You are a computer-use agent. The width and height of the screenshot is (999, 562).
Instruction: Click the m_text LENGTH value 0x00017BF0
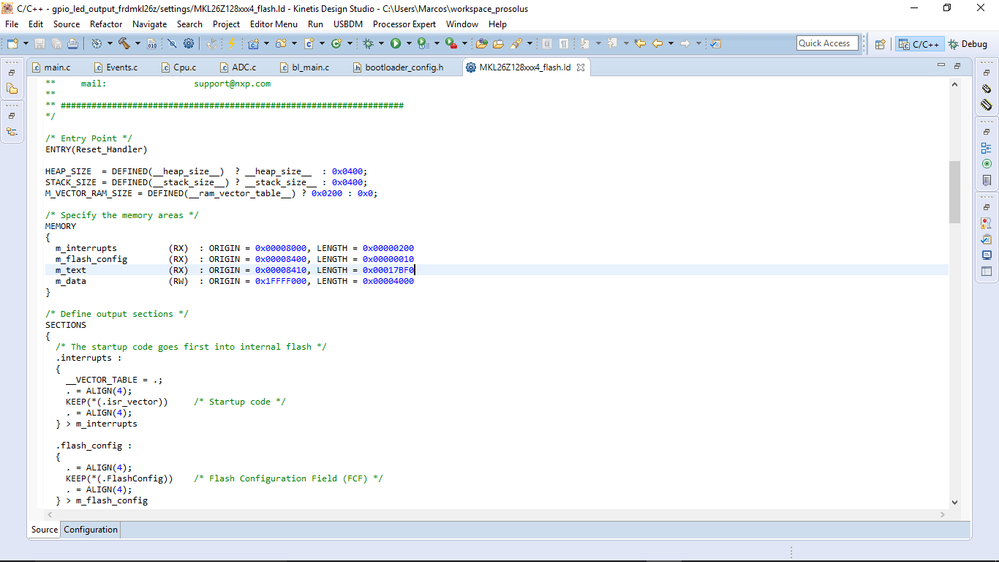click(388, 270)
